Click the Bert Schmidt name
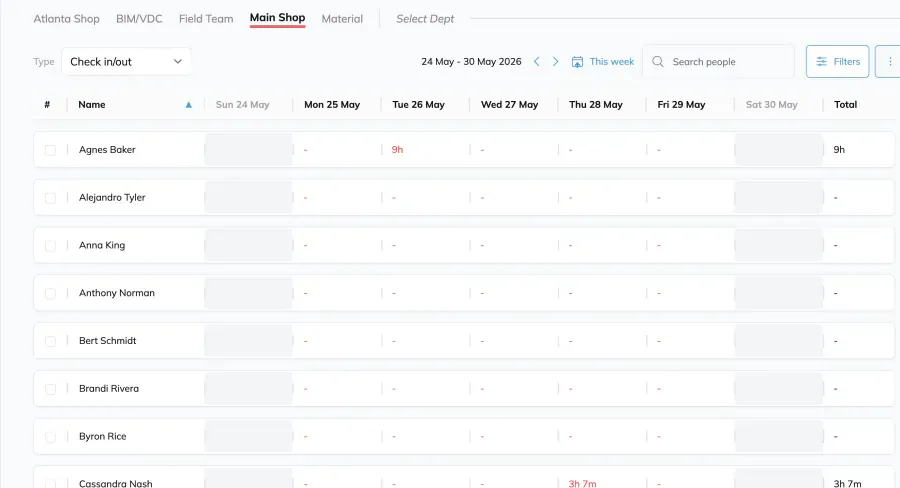This screenshot has width=900, height=488. tap(107, 340)
